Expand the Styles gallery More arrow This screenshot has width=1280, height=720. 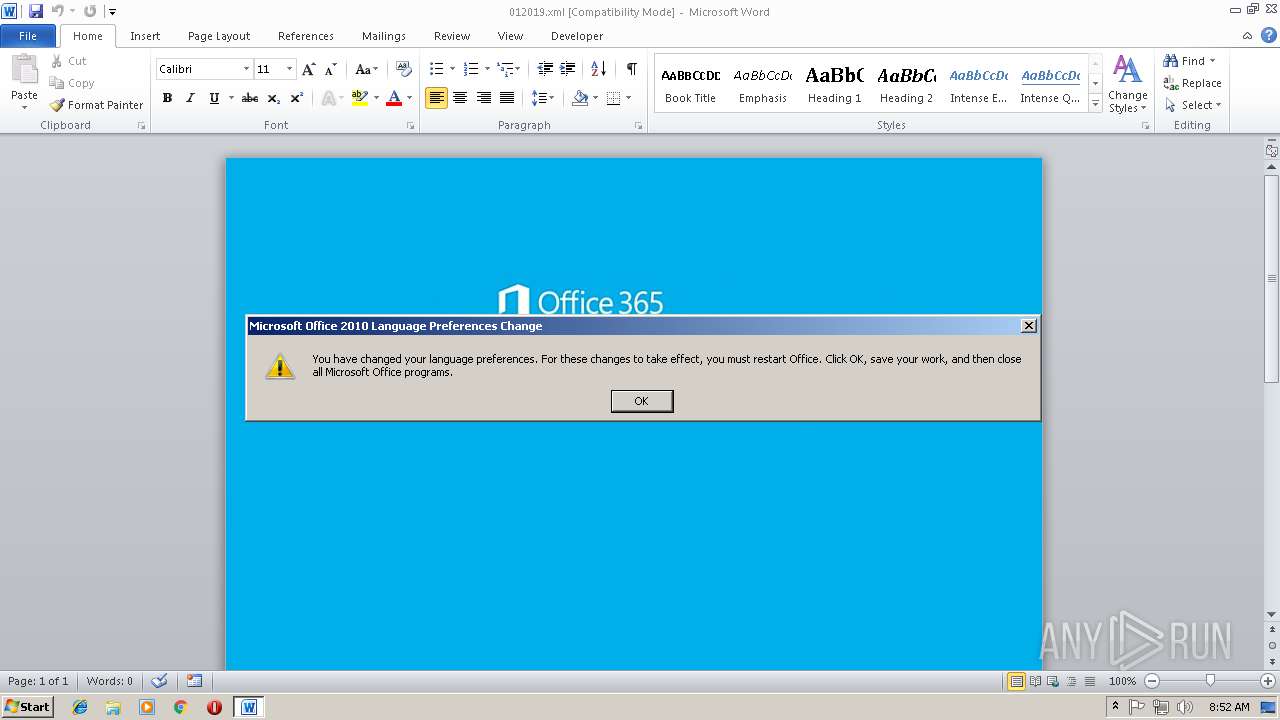[1095, 103]
